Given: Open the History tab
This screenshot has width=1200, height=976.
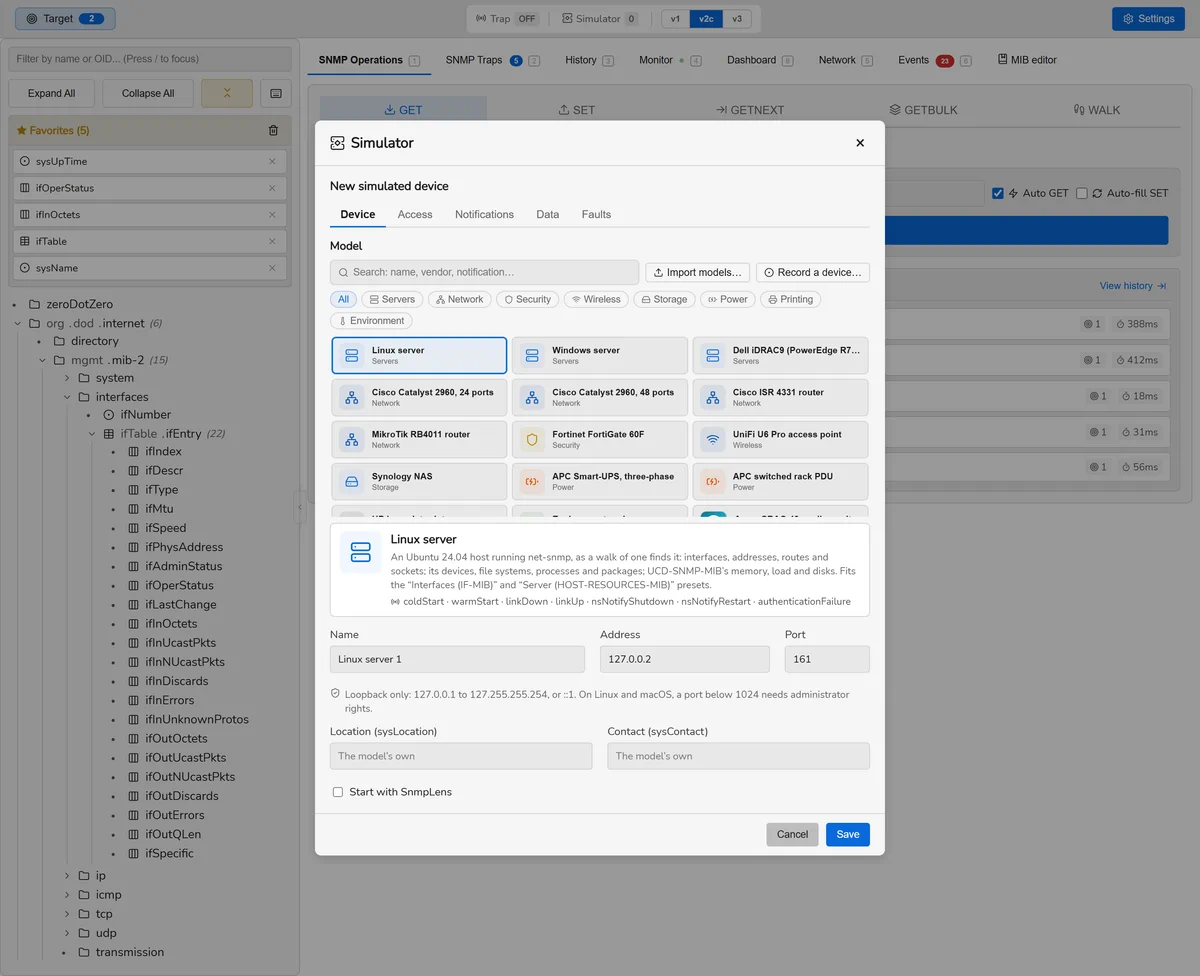Looking at the screenshot, I should point(589,60).
